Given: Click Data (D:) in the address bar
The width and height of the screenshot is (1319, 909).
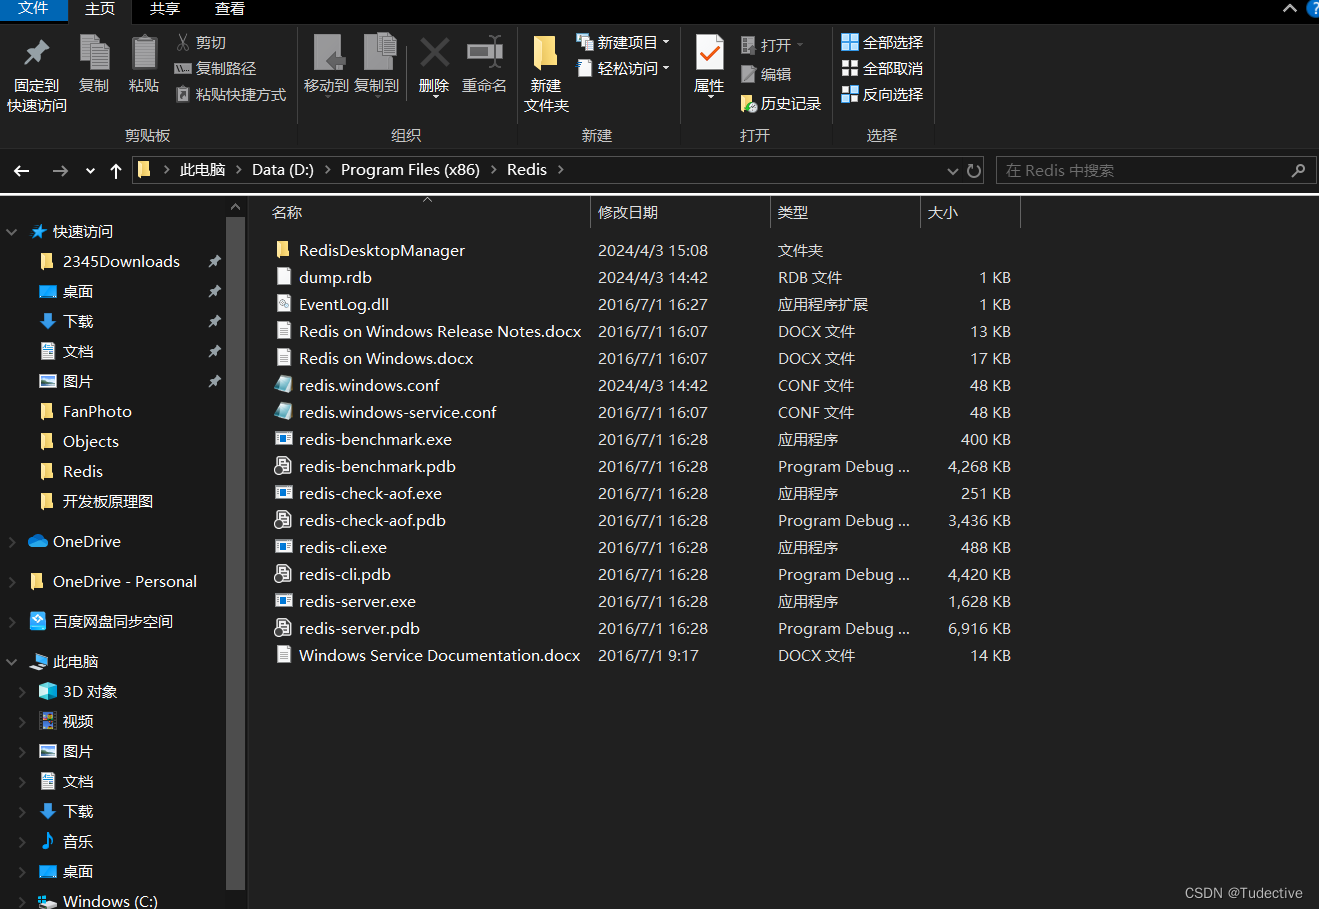Looking at the screenshot, I should click(283, 170).
